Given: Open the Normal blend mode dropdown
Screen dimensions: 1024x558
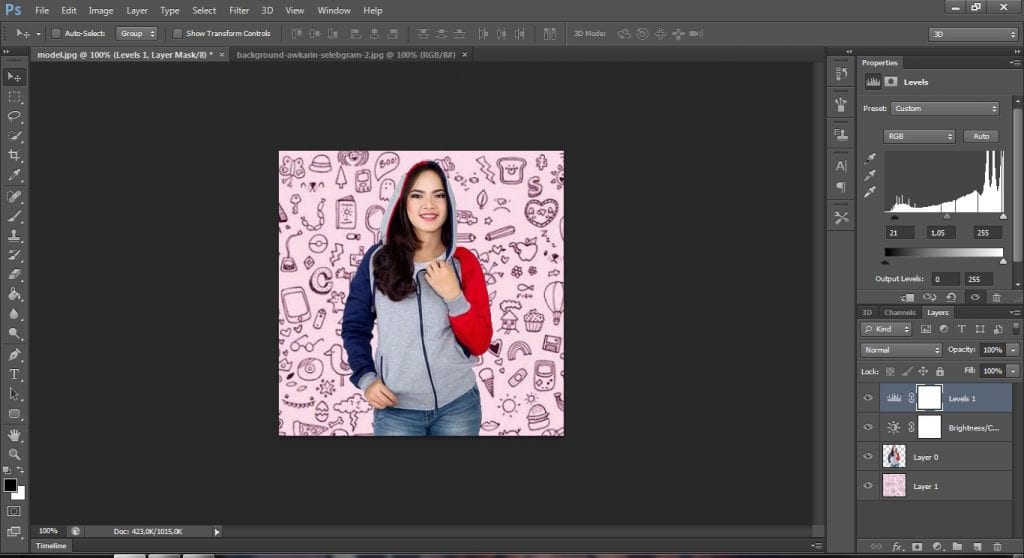Looking at the screenshot, I should [x=901, y=350].
